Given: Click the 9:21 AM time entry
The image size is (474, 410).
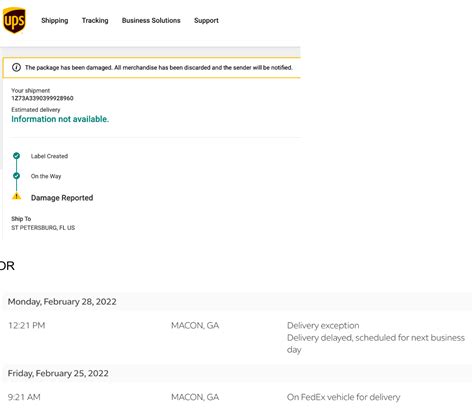Looking at the screenshot, I should coord(24,397).
